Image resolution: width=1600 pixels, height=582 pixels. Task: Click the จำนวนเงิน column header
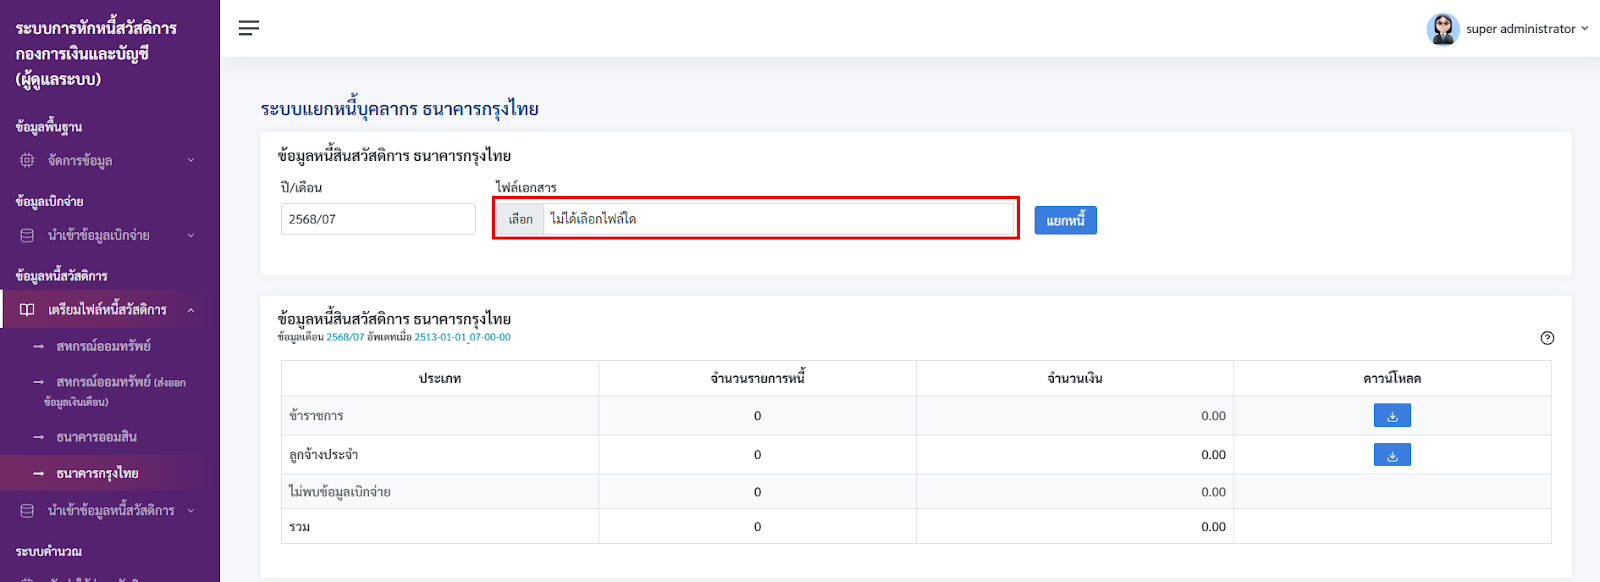(x=1075, y=378)
